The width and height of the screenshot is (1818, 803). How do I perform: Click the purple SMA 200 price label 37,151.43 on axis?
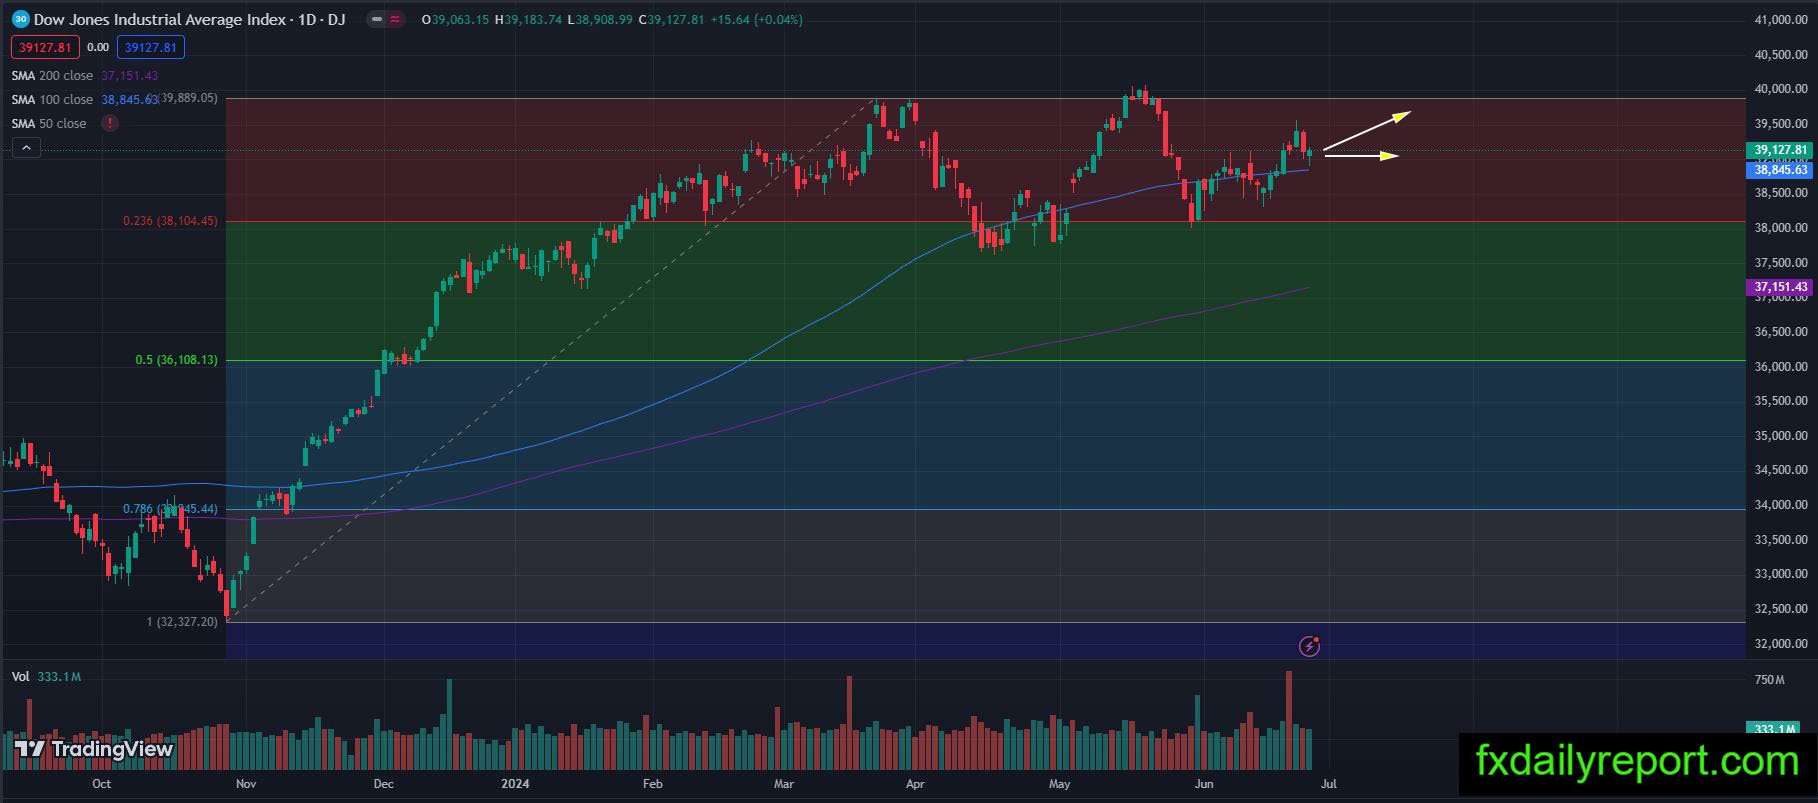[1781, 287]
